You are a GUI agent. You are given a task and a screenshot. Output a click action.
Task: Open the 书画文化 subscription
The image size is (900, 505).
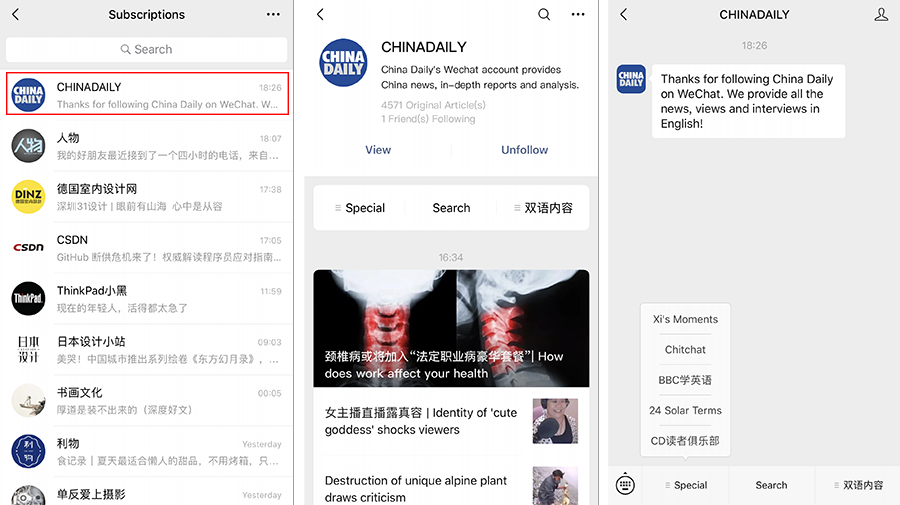coord(147,401)
